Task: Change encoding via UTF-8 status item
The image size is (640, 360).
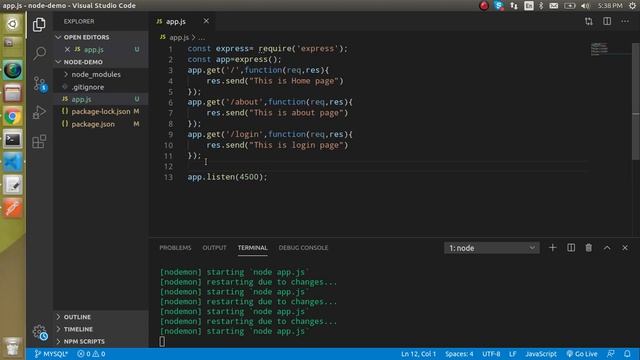Action: (x=491, y=354)
